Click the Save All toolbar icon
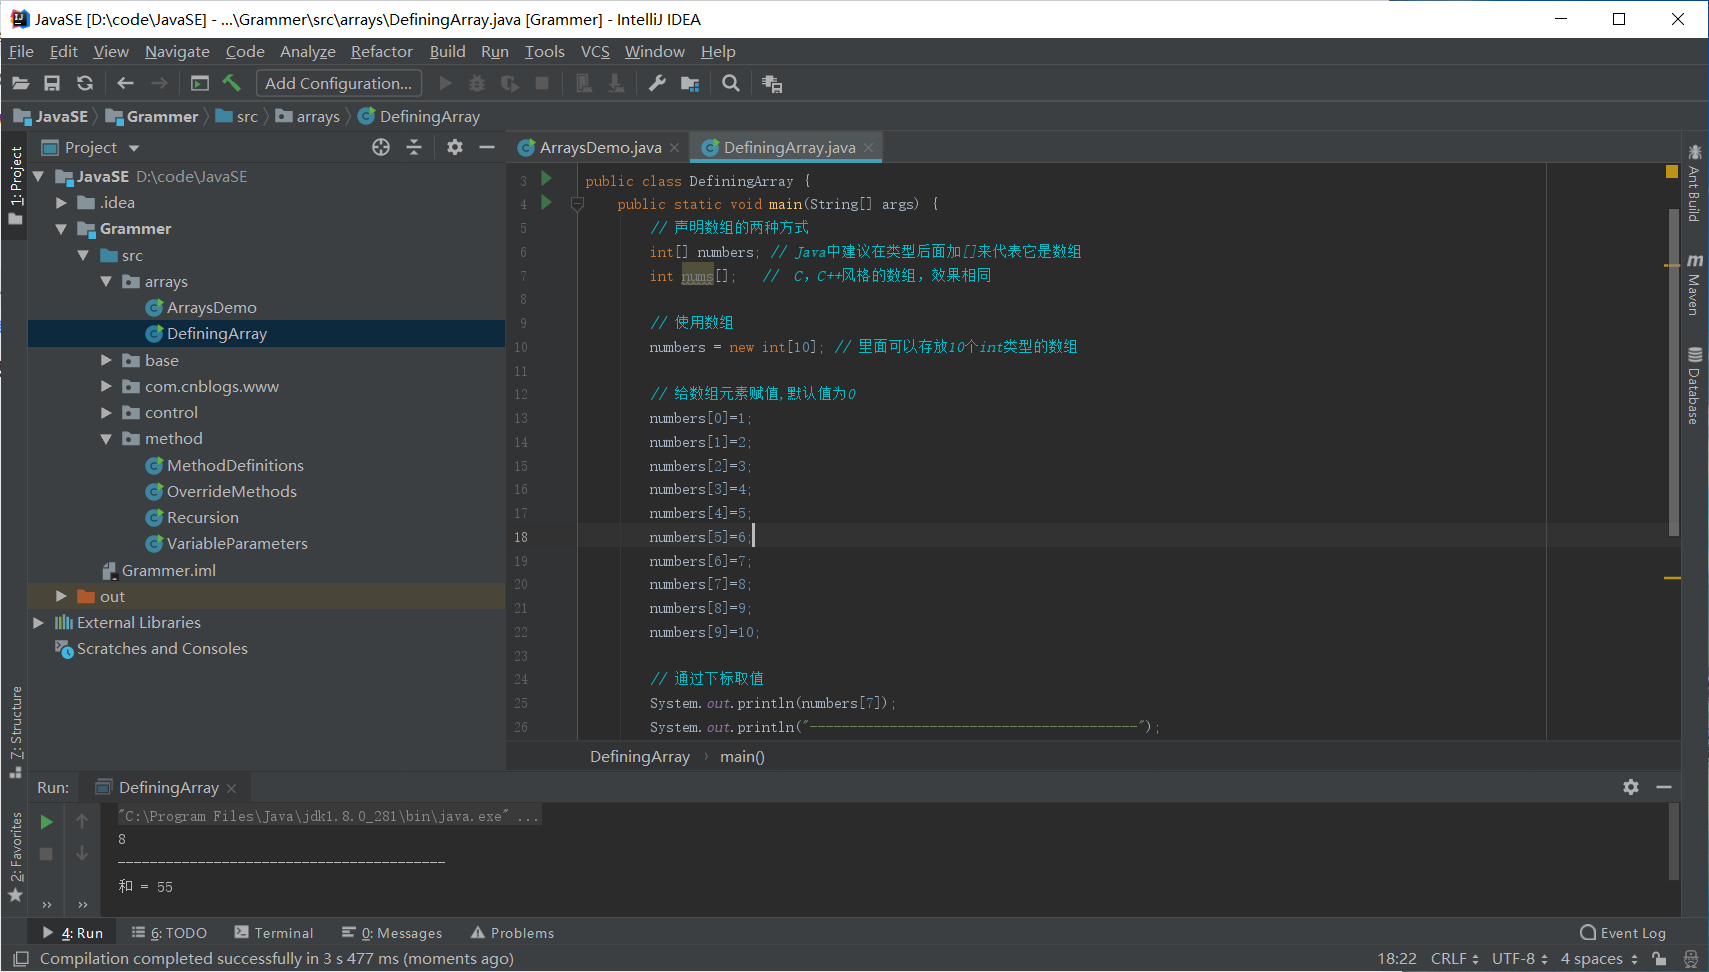1709x972 pixels. 52,84
